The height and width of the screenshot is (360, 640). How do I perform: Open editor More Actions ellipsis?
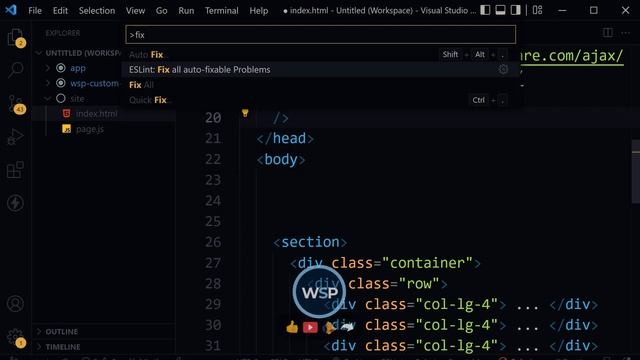(625, 33)
